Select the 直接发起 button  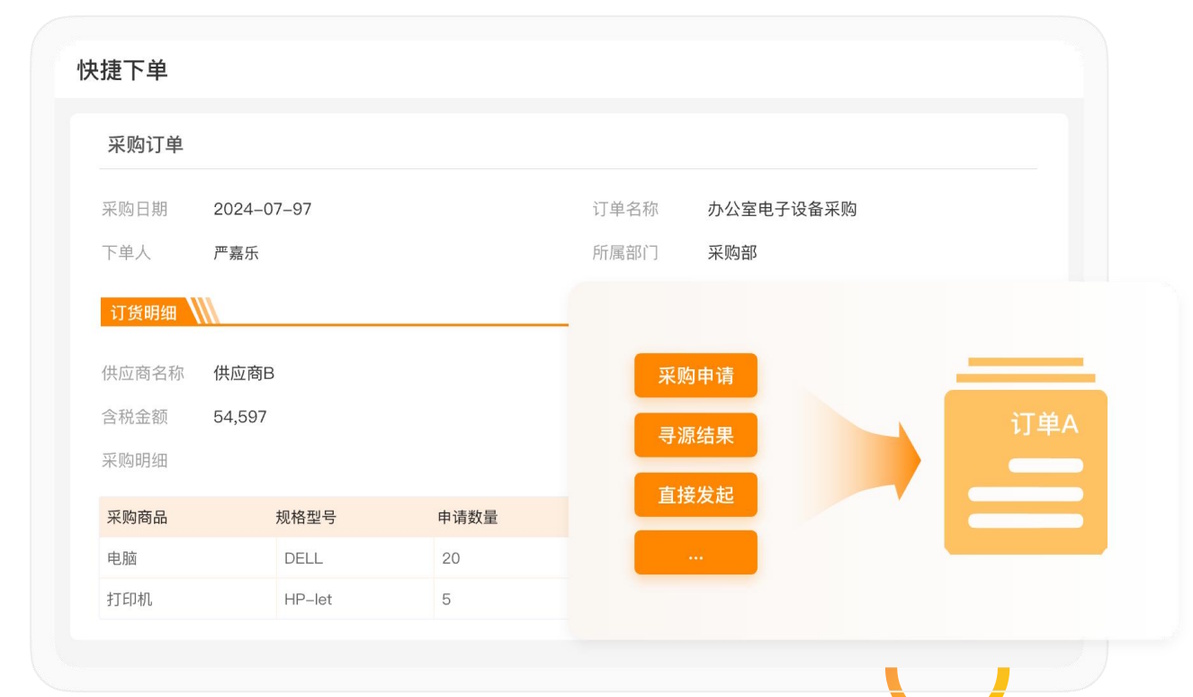[695, 495]
